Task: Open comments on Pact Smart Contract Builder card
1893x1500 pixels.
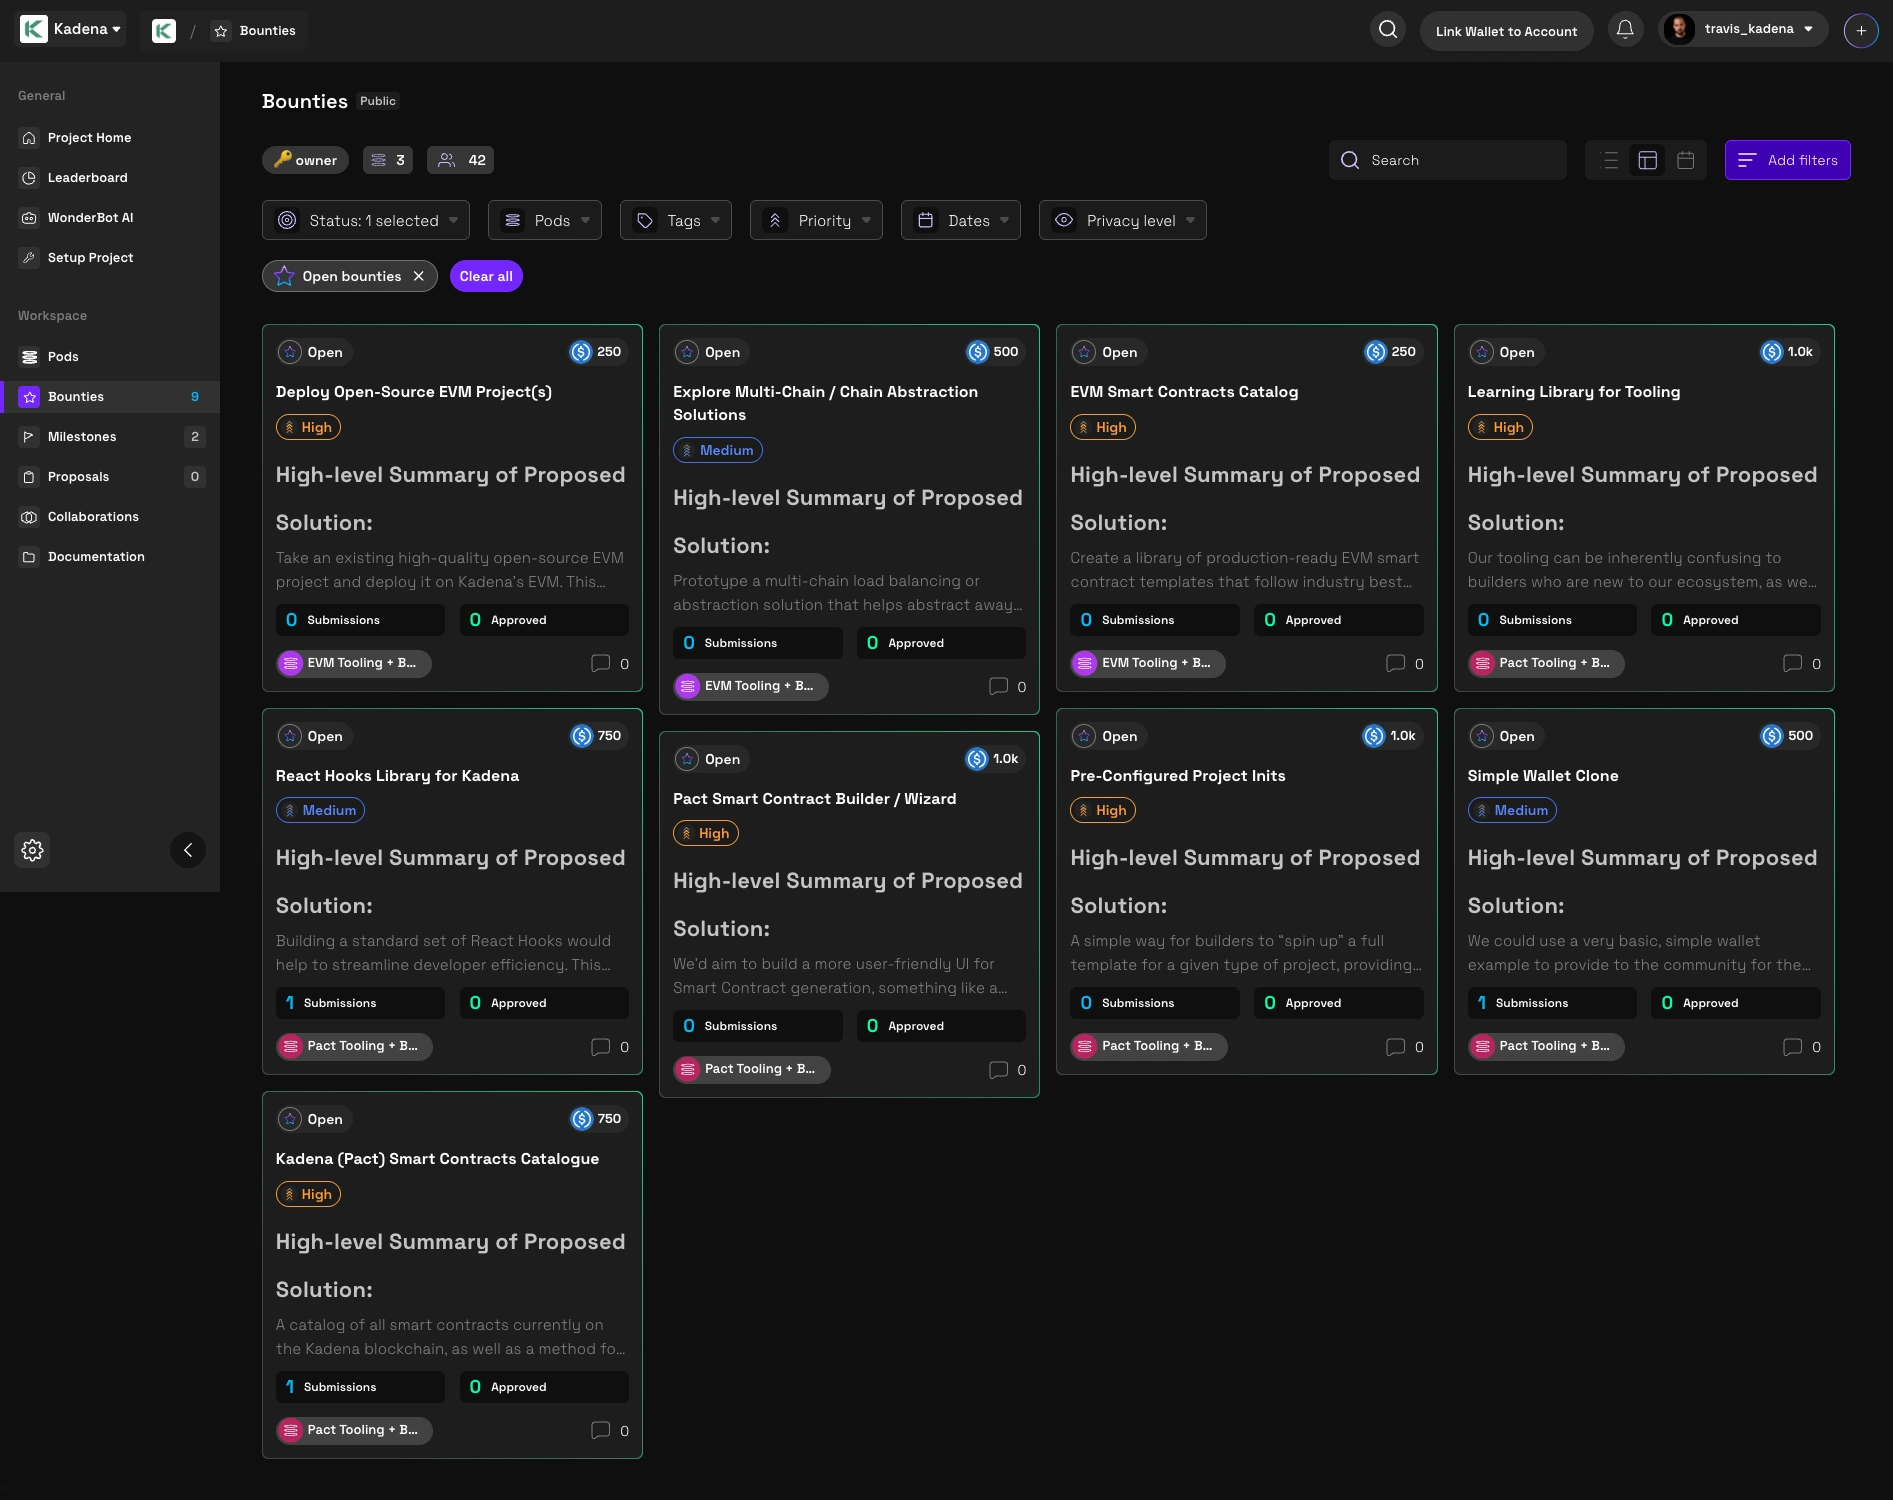Action: (x=1007, y=1069)
